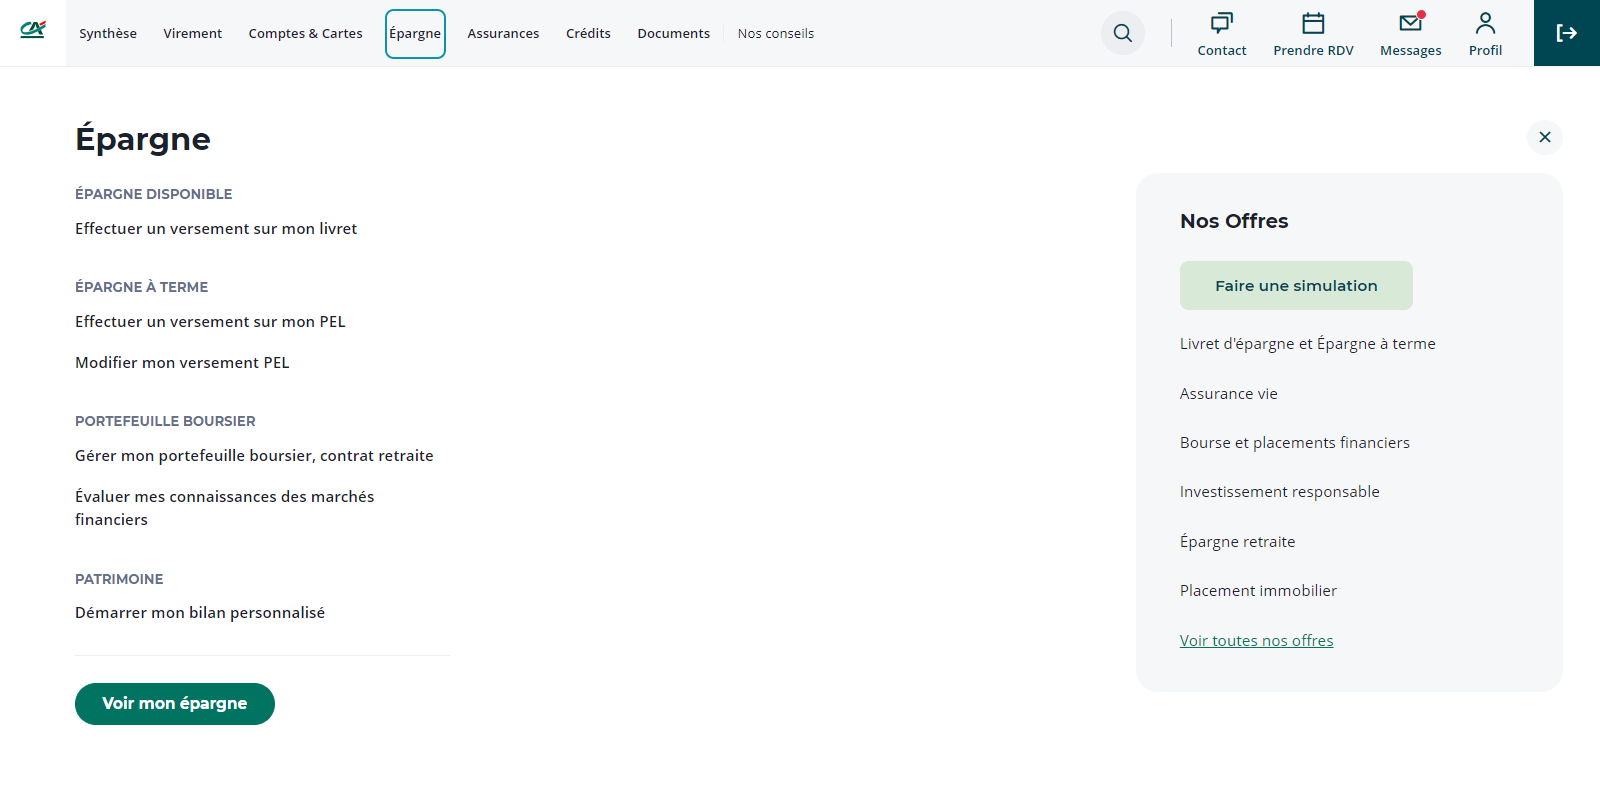This screenshot has width=1600, height=794.
Task: Click the Crédit Agricole logo
Action: pos(33,30)
